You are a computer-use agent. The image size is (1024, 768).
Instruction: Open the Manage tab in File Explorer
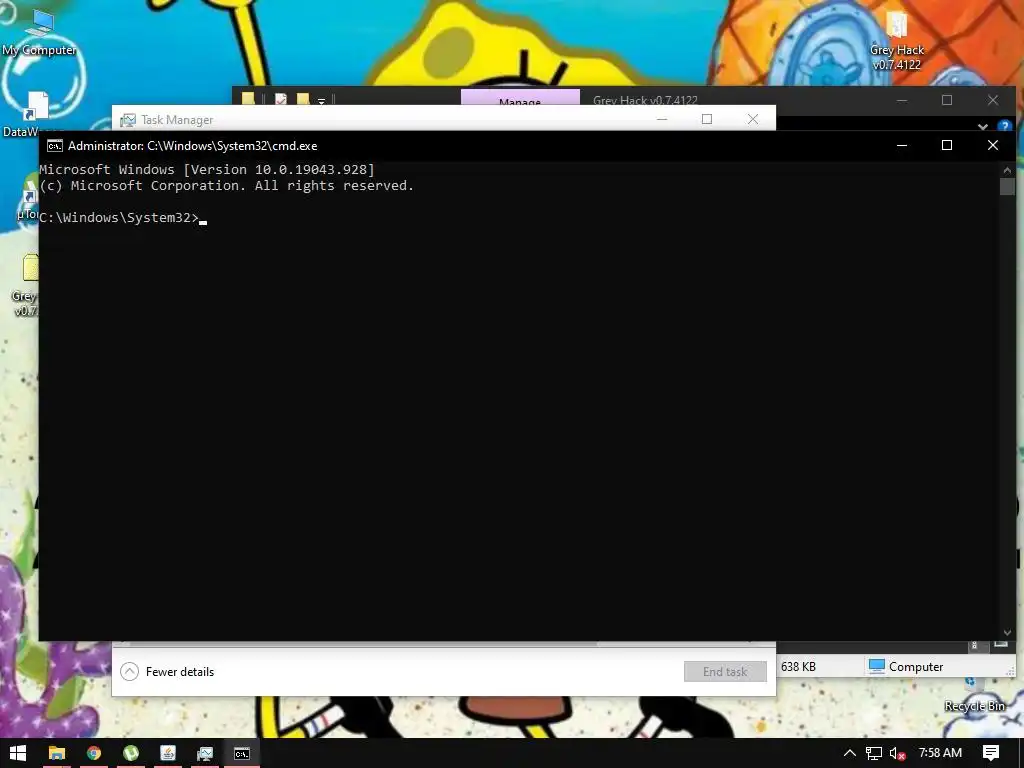[x=520, y=98]
